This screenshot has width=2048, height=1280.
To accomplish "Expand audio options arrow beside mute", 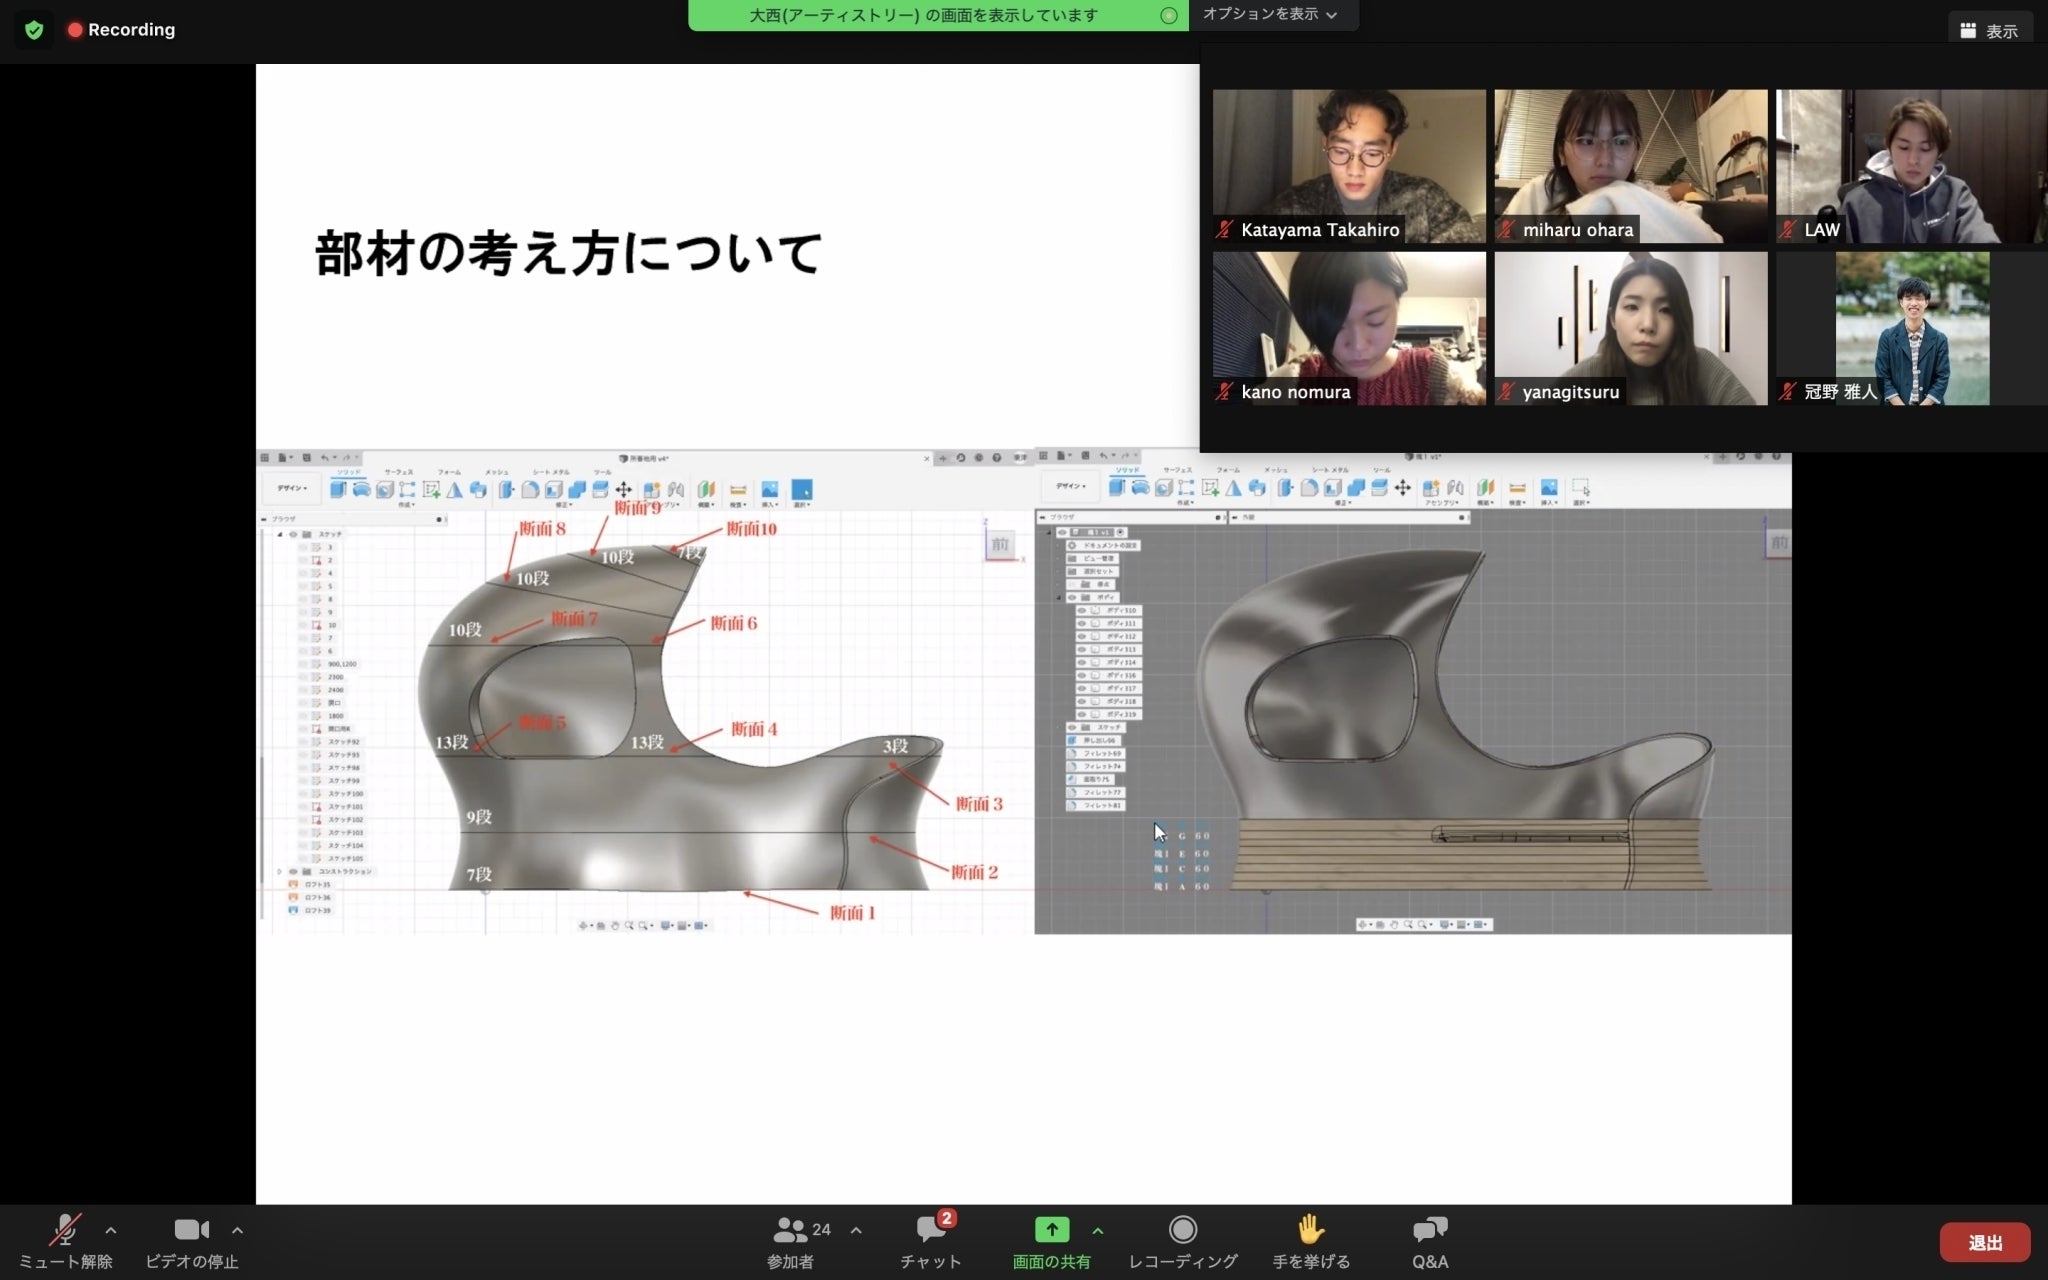I will pos(111,1230).
